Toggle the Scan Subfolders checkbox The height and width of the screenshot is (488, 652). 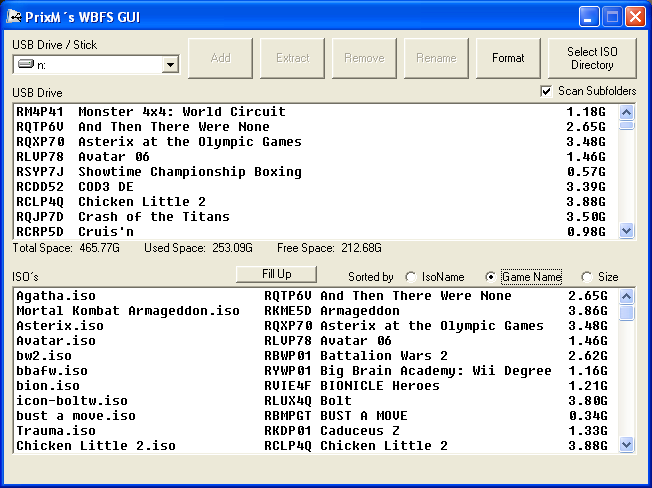[546, 91]
